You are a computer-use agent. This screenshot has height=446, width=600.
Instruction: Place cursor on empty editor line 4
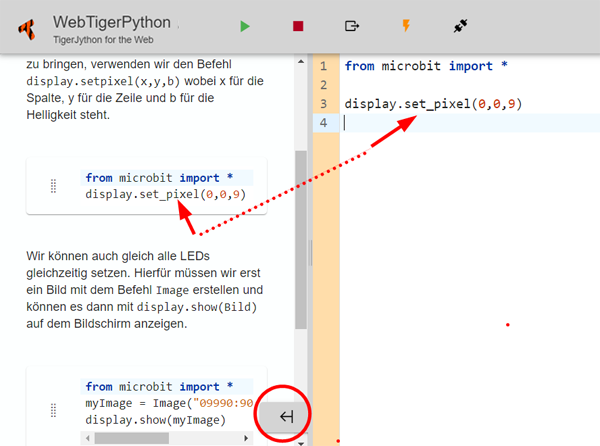tap(470, 123)
